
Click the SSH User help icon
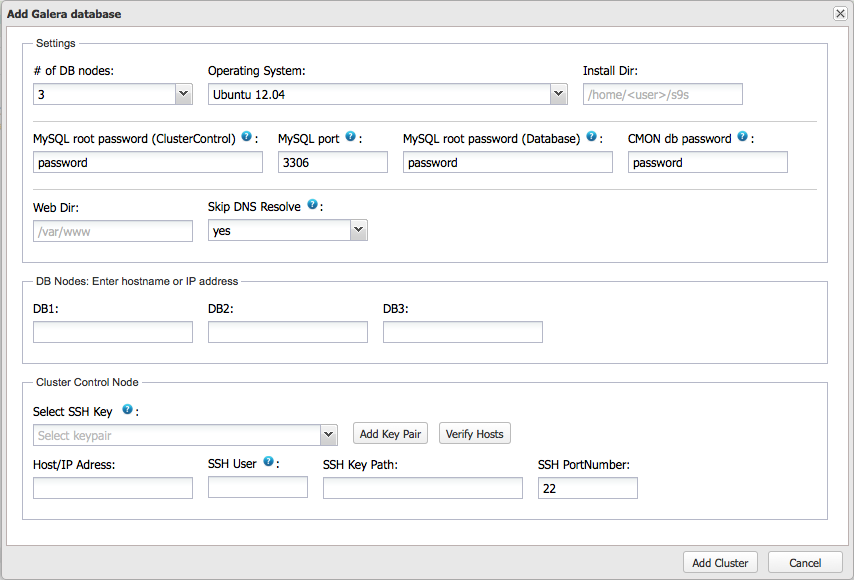pos(268,462)
